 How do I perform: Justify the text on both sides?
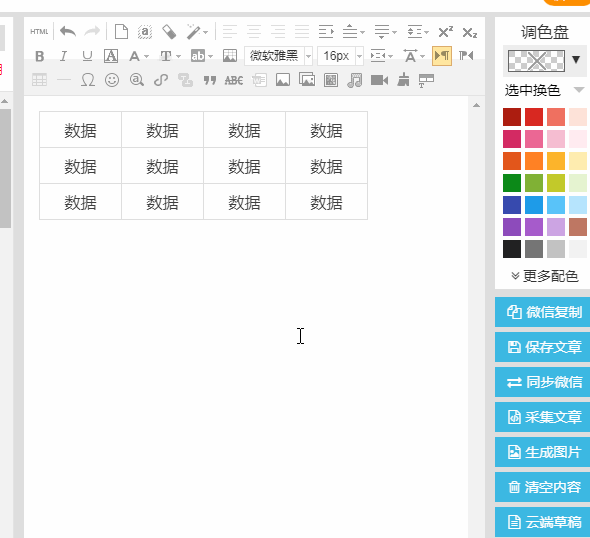click(302, 32)
